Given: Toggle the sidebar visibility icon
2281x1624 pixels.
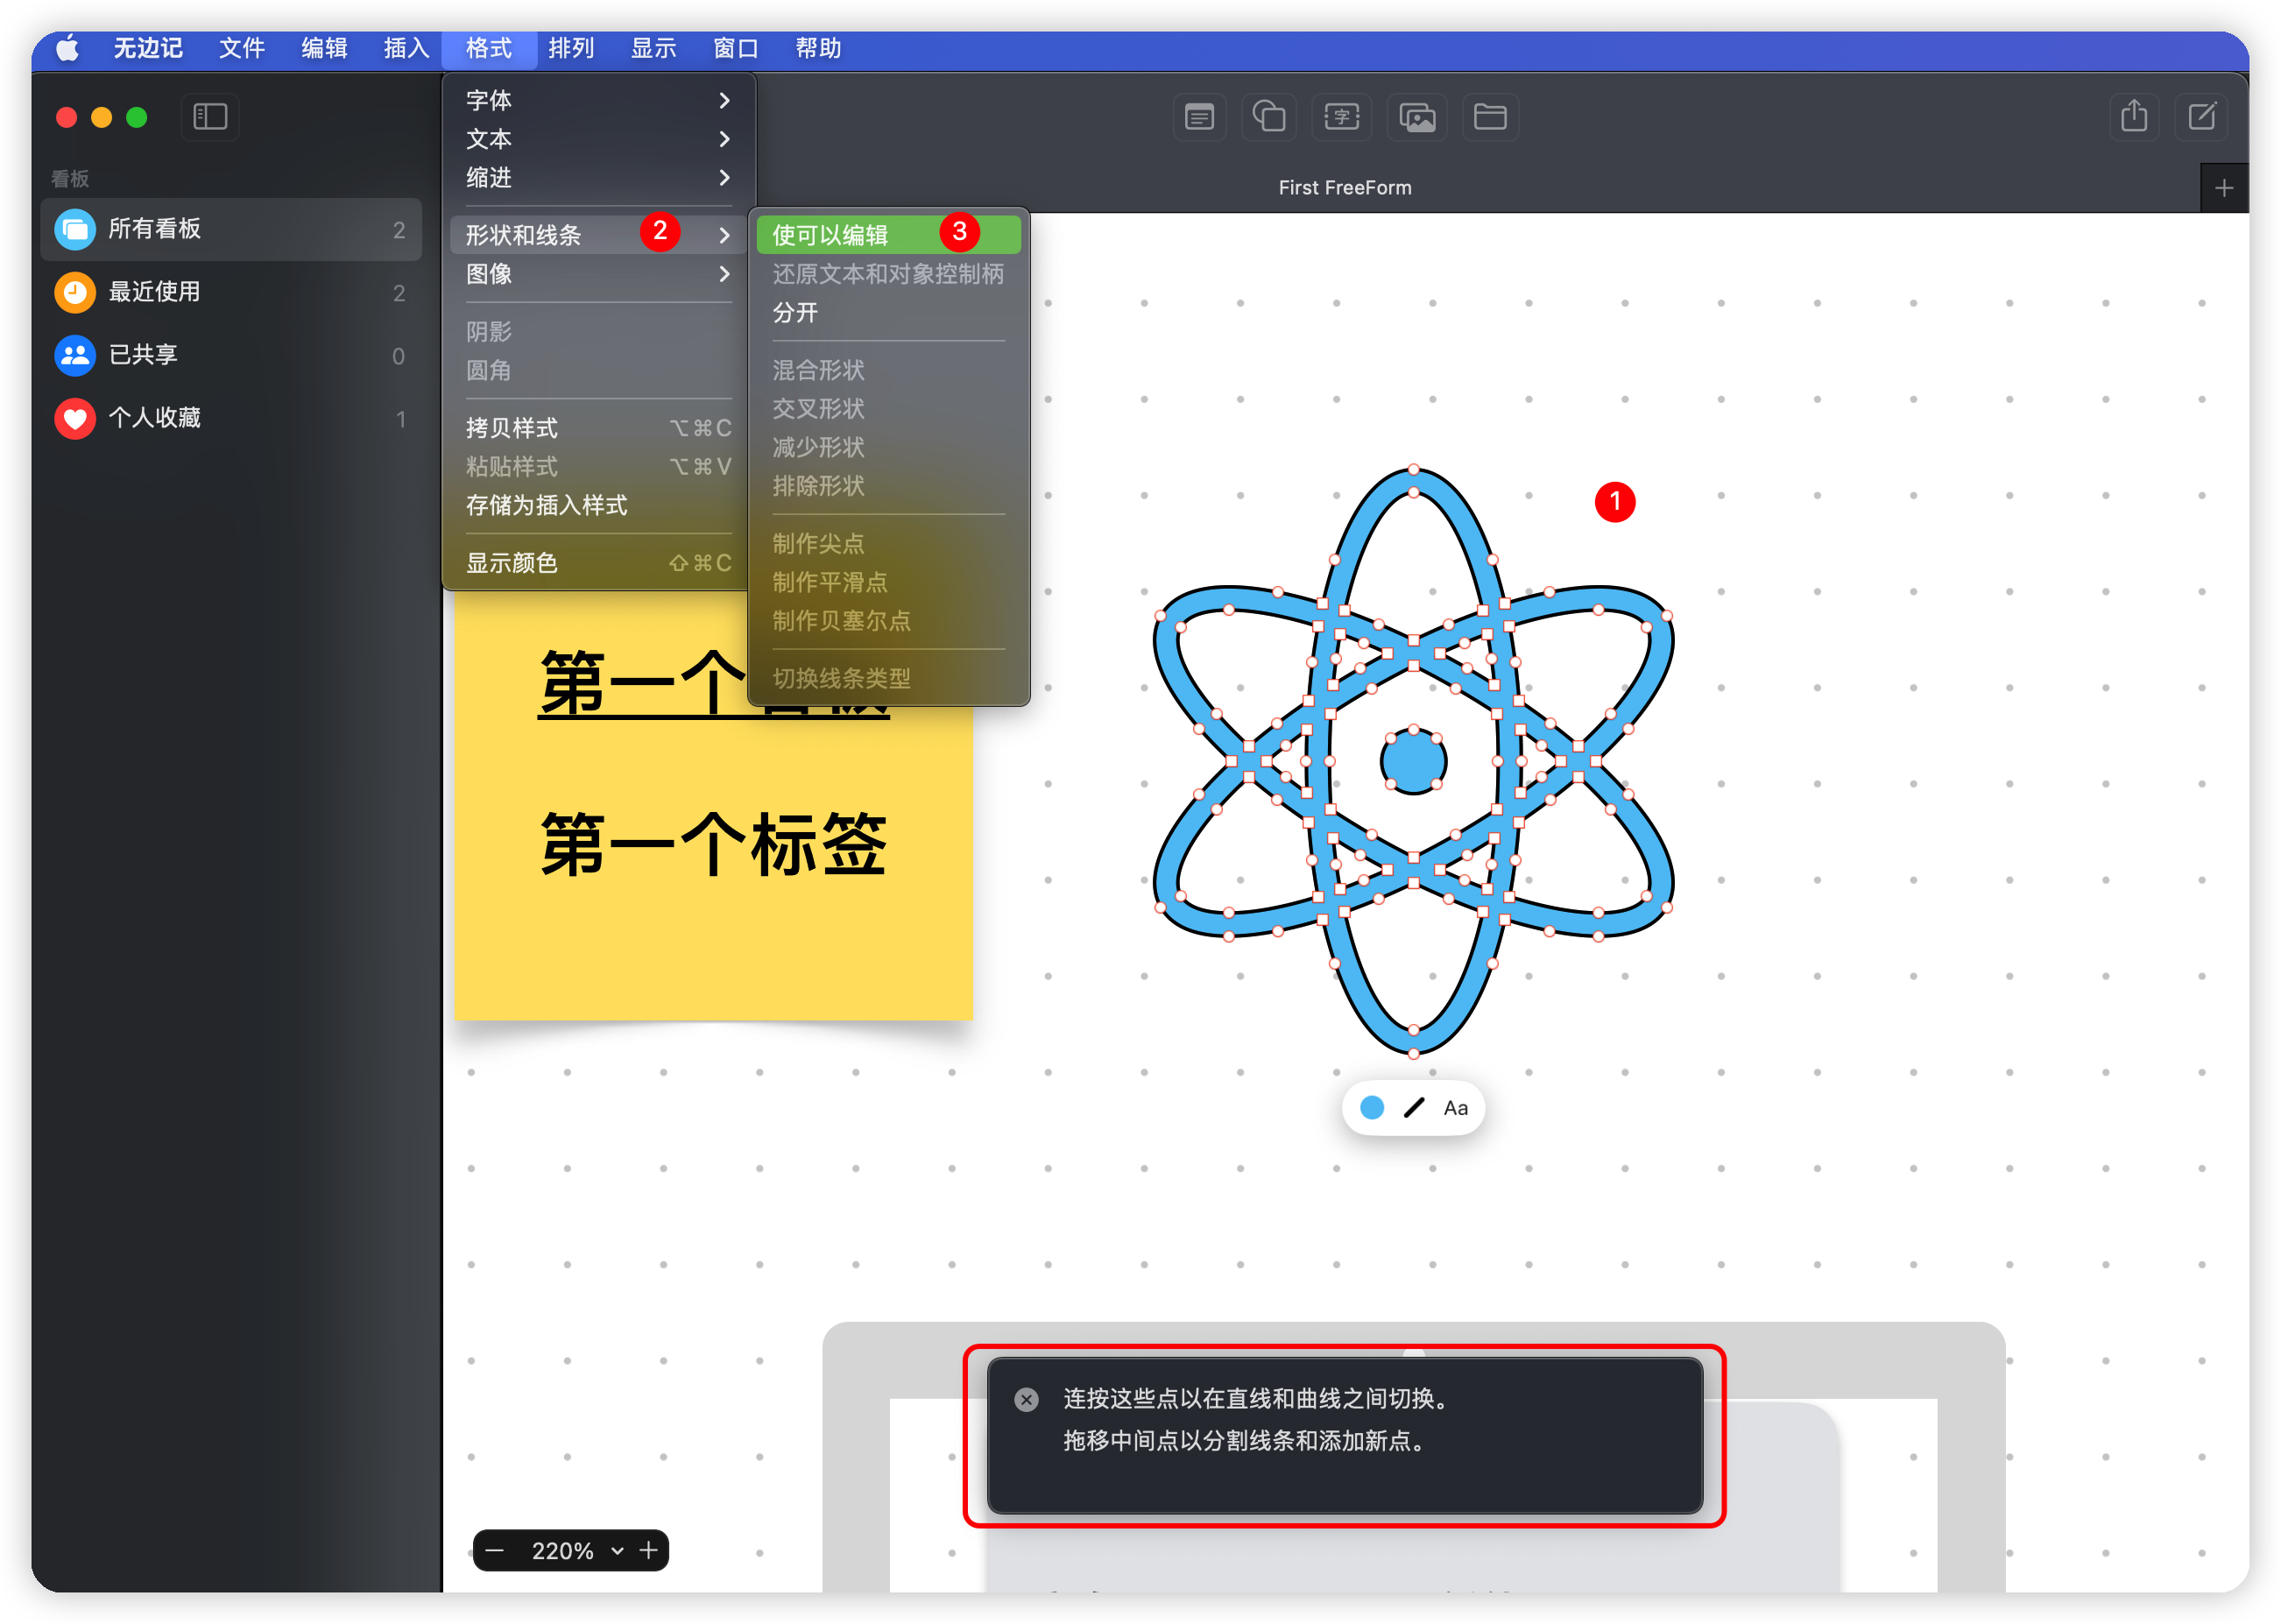Looking at the screenshot, I should pyautogui.click(x=210, y=117).
